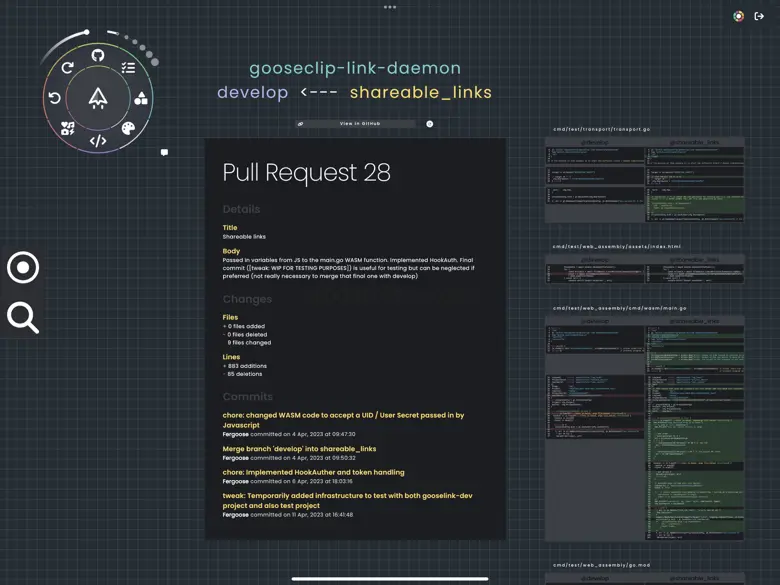Screen dimensions: 780x585
Task: Click the GitHub icon in radial menu
Action: tap(98, 56)
